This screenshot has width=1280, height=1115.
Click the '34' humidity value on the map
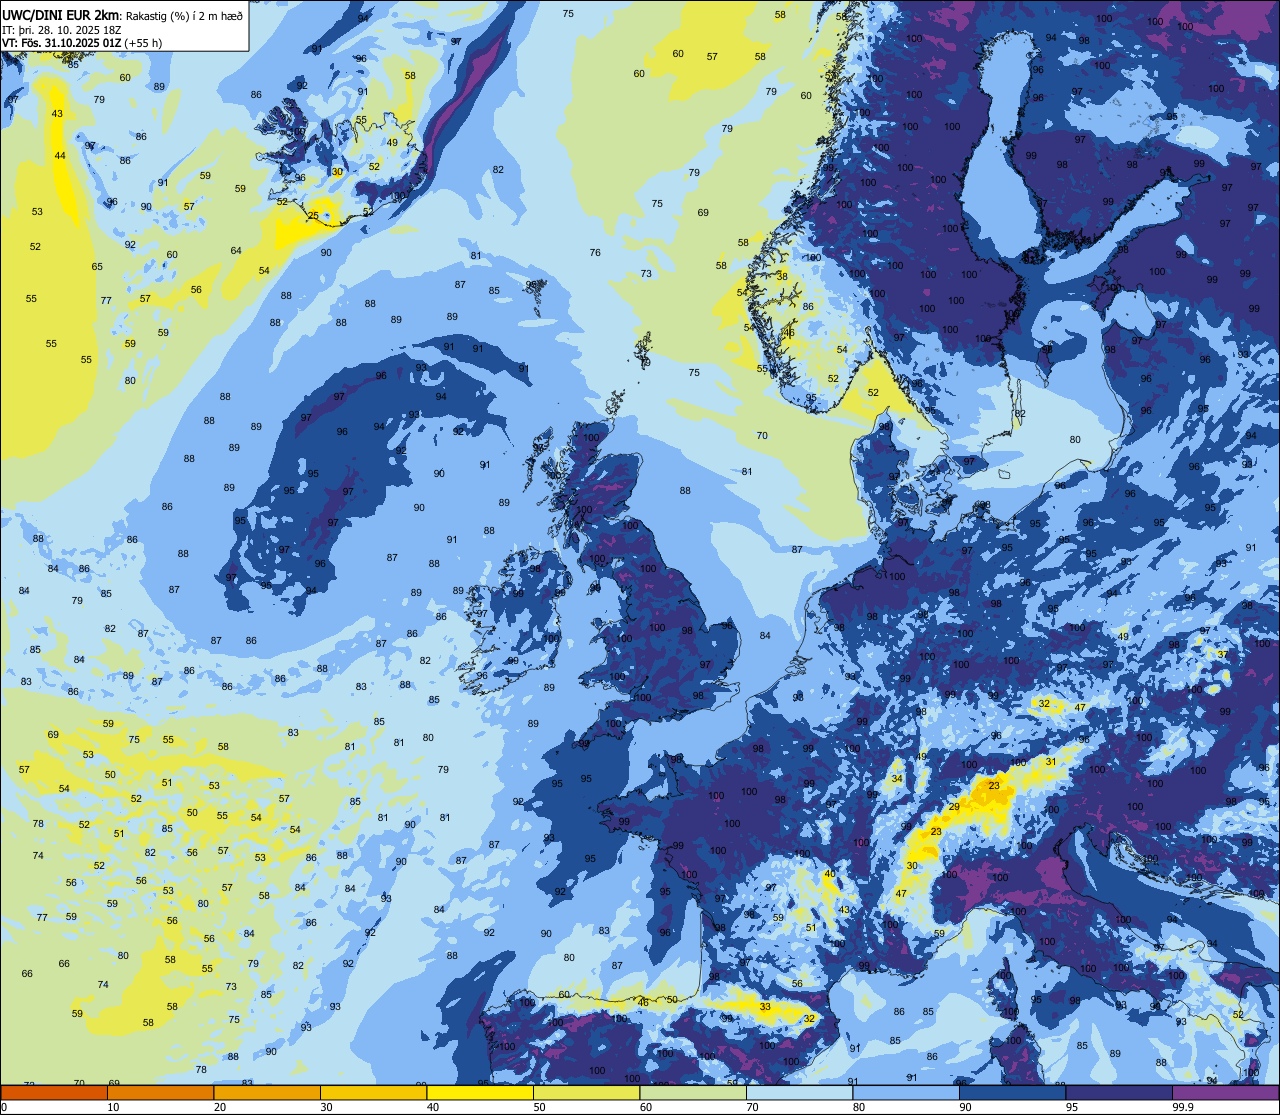(x=897, y=779)
